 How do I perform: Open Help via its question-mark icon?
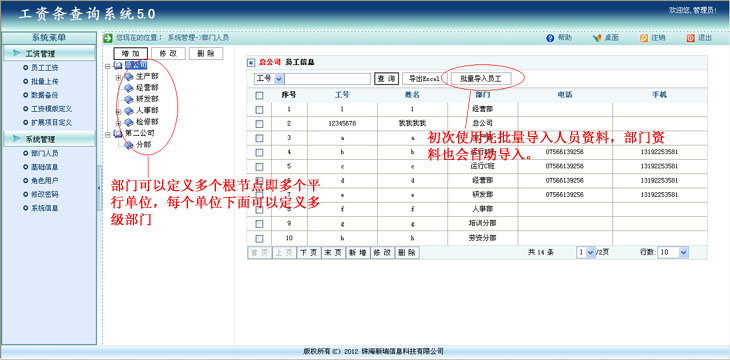tap(550, 38)
